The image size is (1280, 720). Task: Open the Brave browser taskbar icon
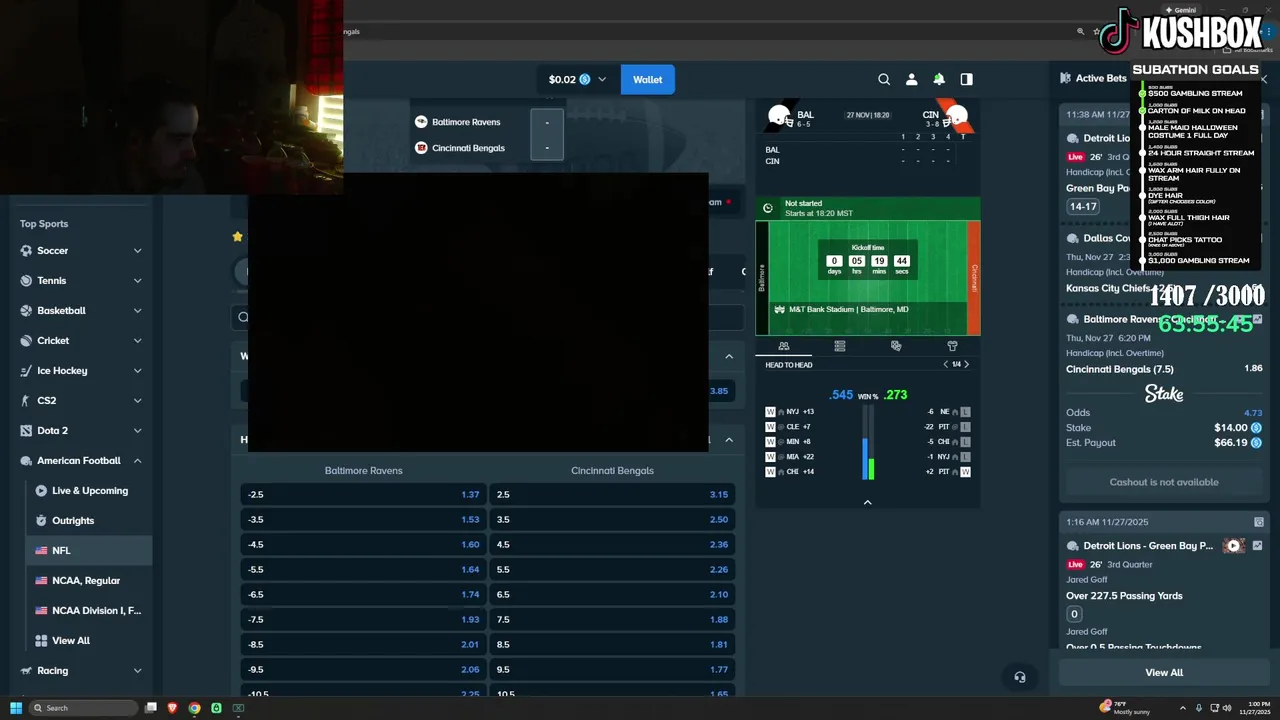click(172, 708)
